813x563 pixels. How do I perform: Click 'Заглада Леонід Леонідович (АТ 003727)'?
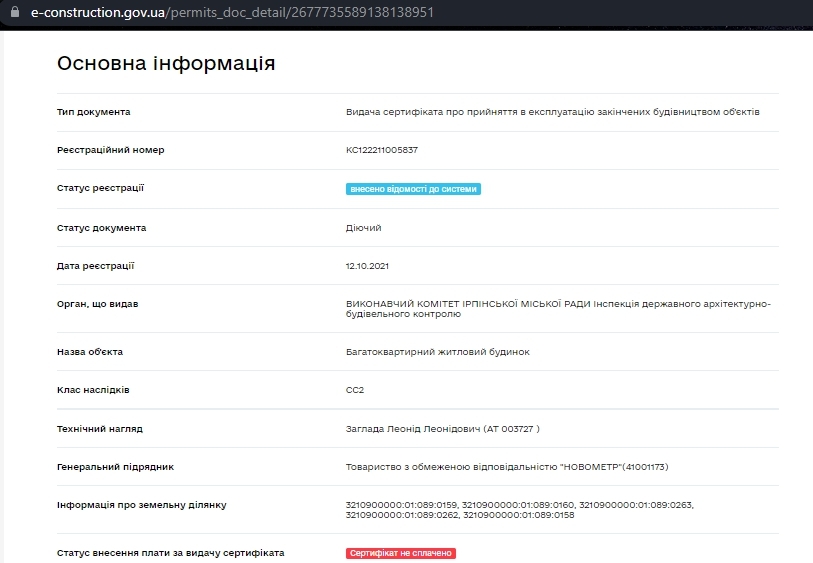(x=443, y=429)
